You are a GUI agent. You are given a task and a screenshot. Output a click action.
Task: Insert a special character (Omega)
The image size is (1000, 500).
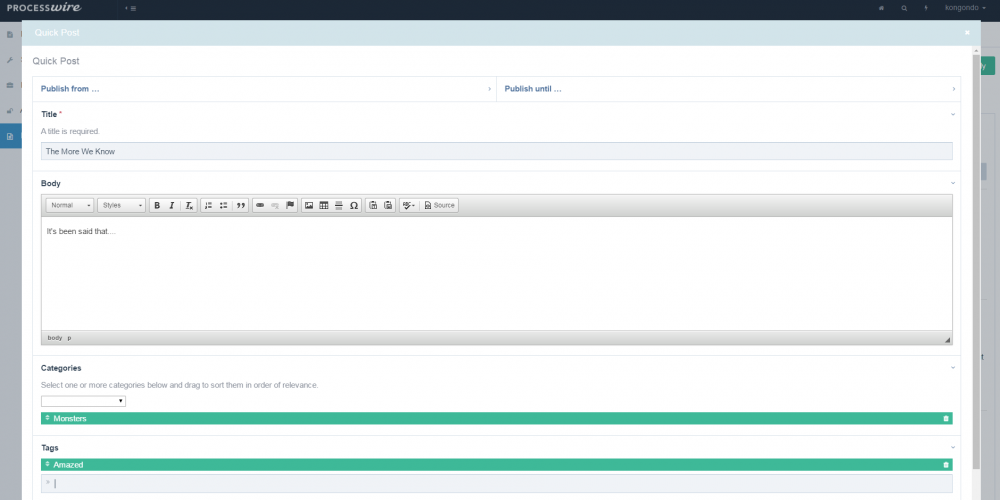[x=354, y=205]
